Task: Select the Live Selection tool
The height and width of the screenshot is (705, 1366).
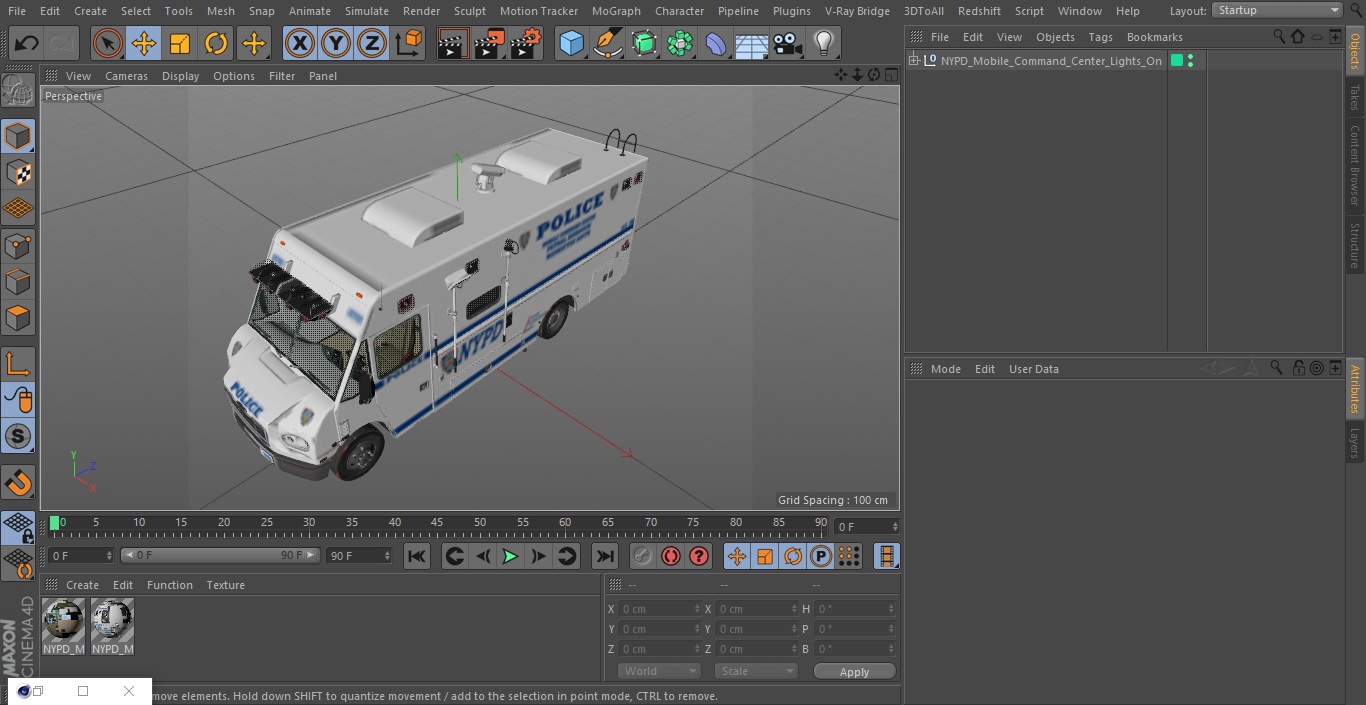Action: click(x=108, y=43)
